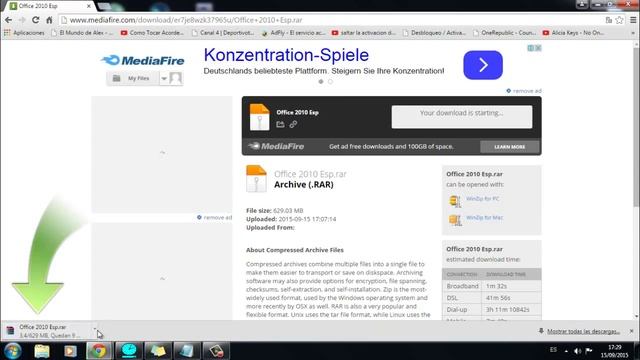Close the downloads bar

point(631,331)
